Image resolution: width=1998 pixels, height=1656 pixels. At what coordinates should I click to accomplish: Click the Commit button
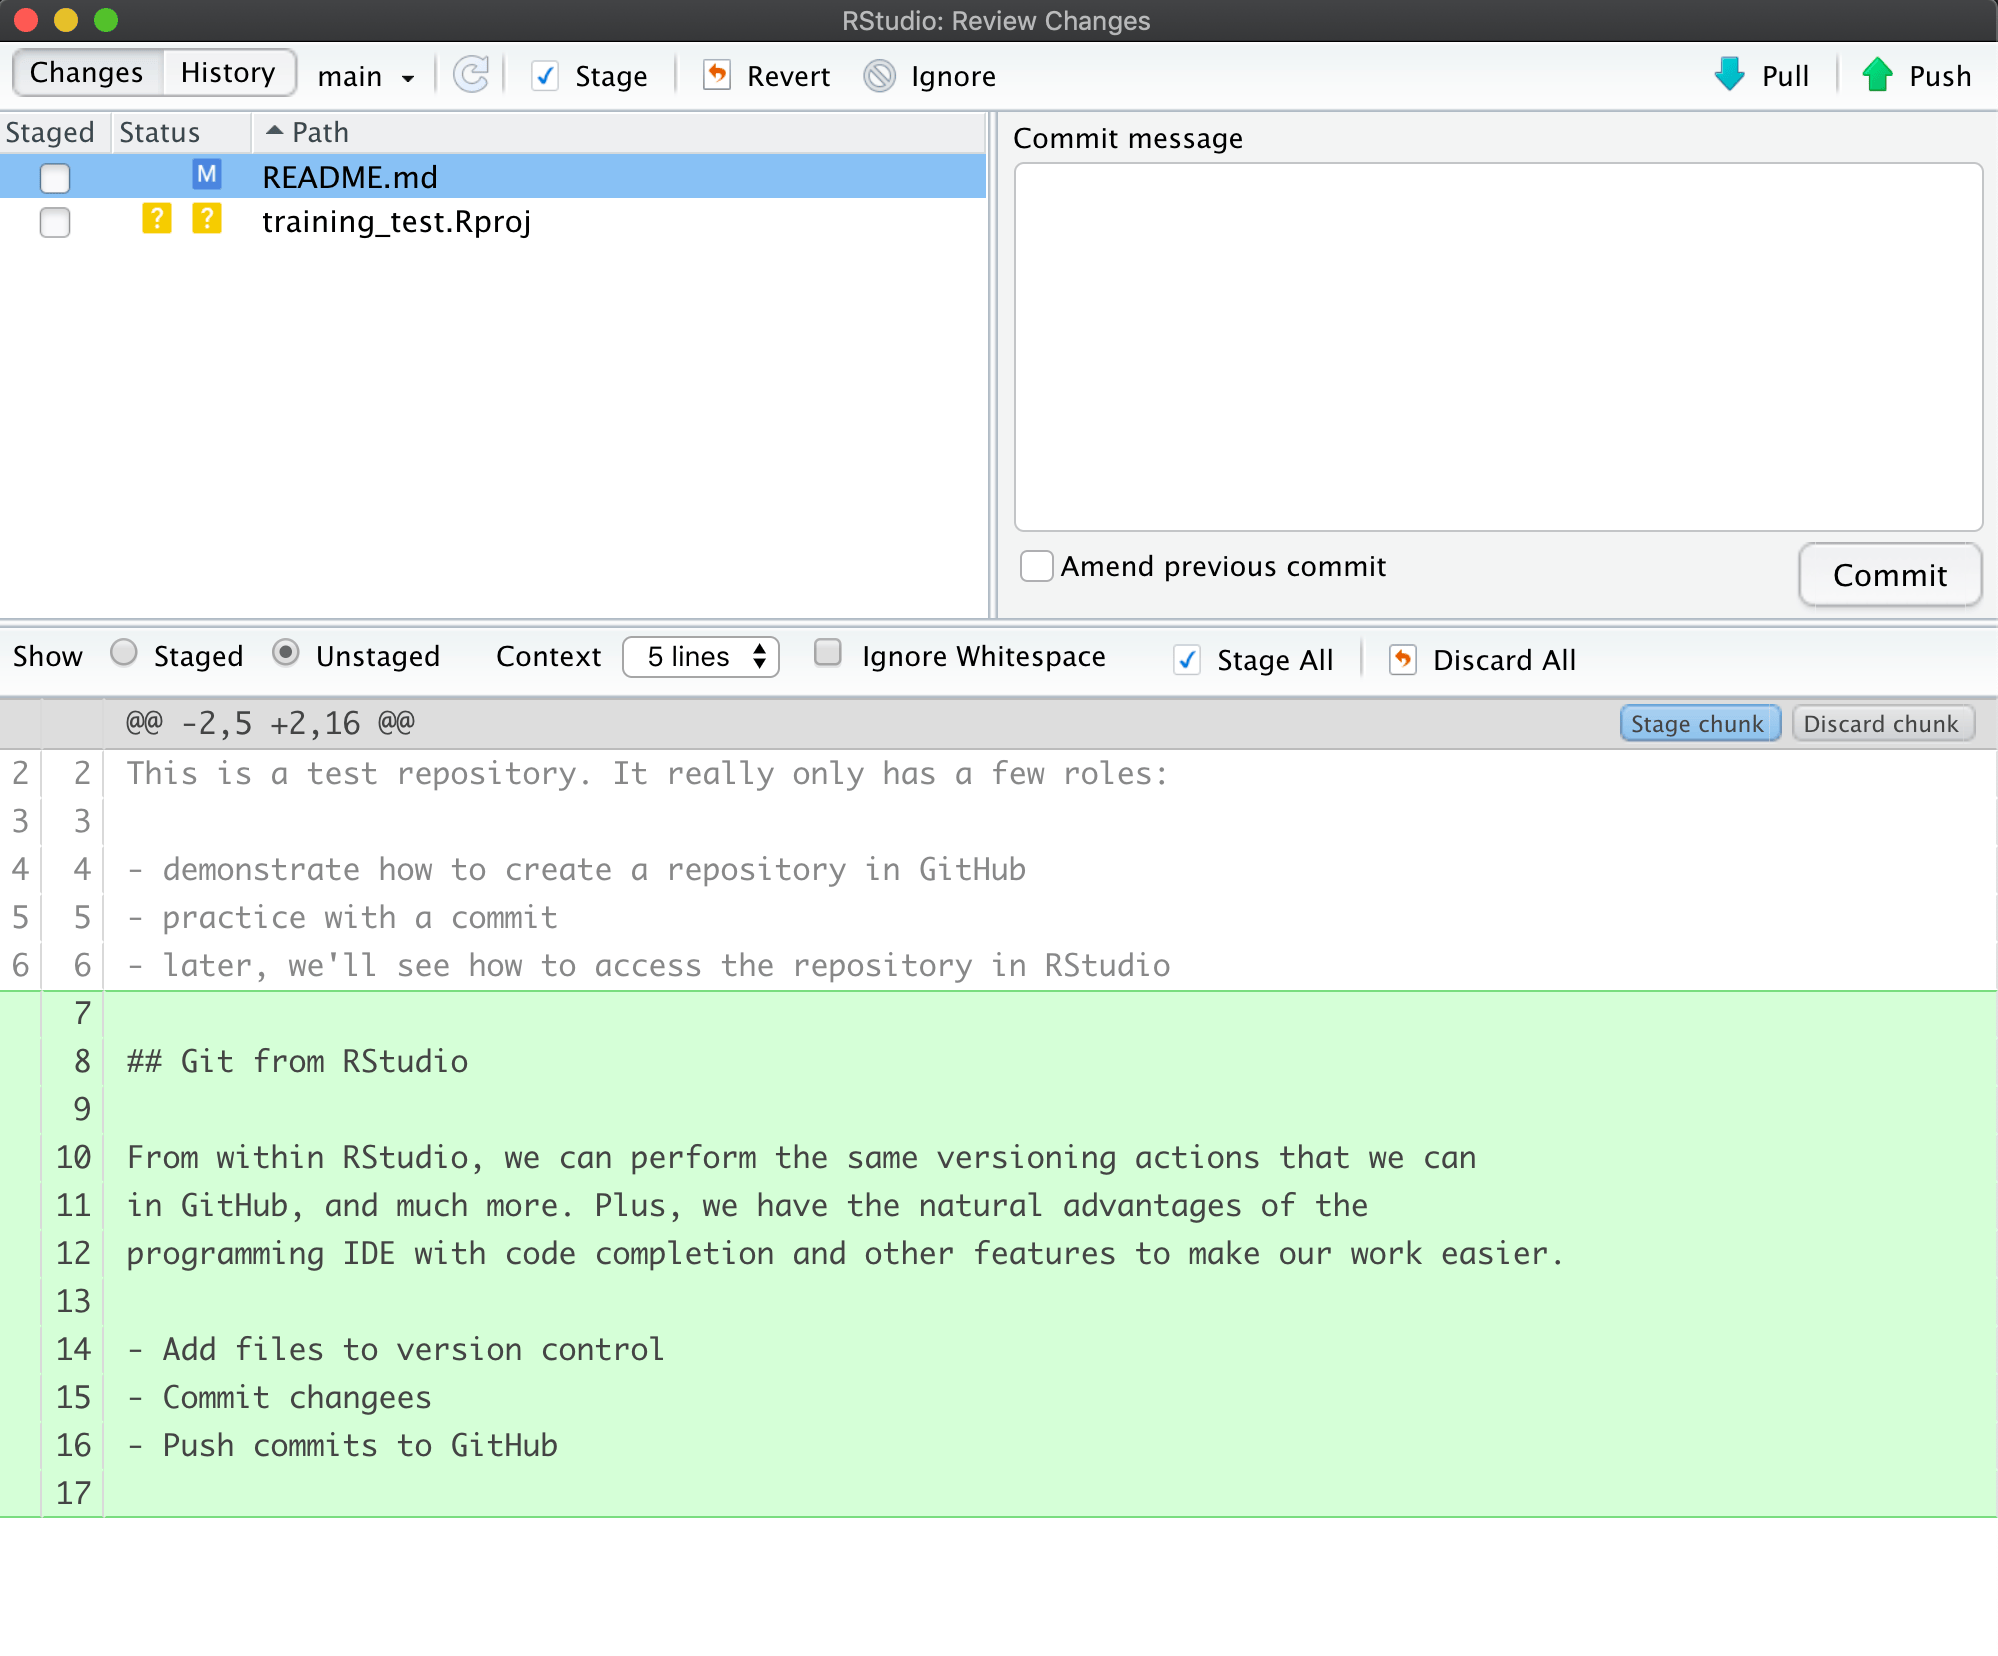pos(1890,575)
